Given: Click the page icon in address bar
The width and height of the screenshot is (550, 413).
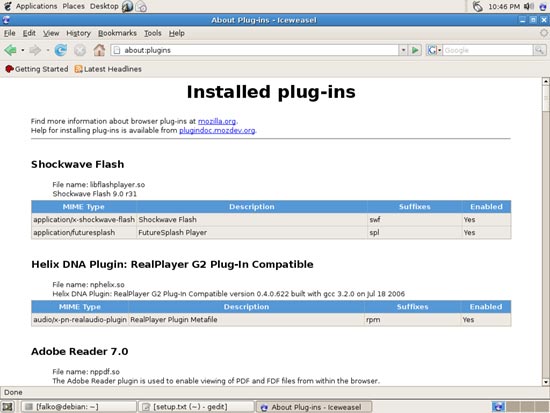Looking at the screenshot, I should pyautogui.click(x=117, y=50).
